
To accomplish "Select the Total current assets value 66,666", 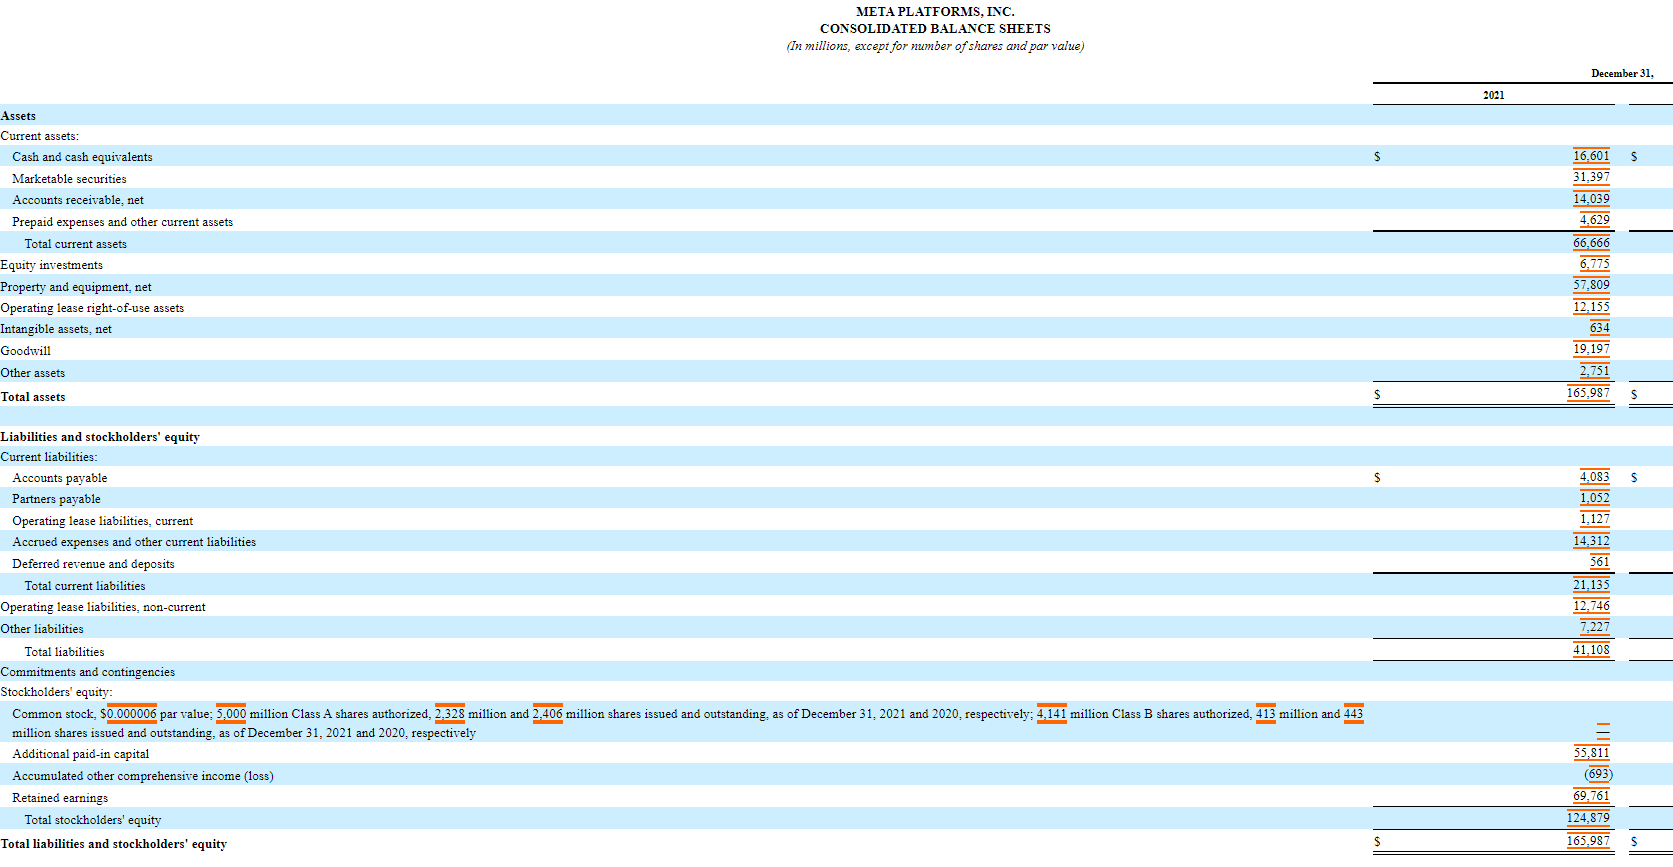I will pos(1591,243).
